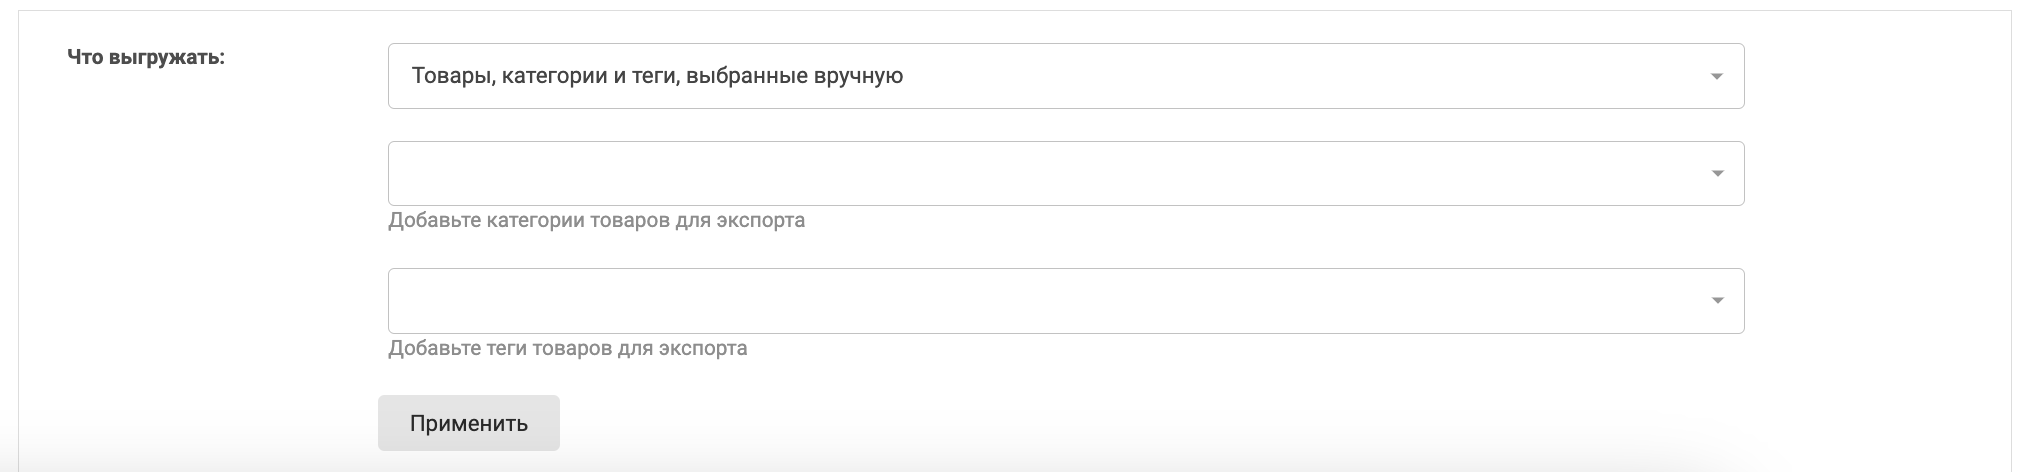Click the Что выгружать label
The height and width of the screenshot is (472, 2020).
point(146,58)
